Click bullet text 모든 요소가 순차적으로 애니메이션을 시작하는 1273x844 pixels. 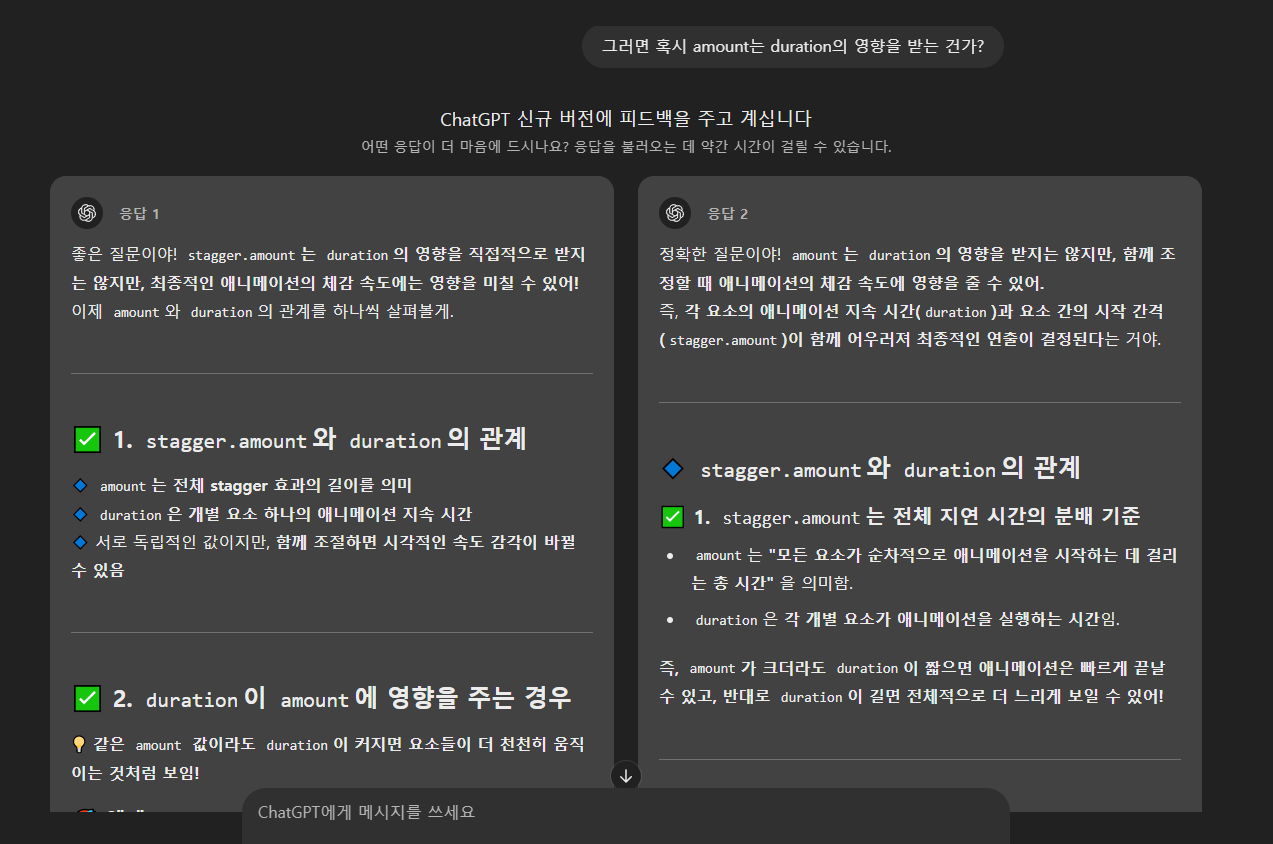pyautogui.click(x=936, y=568)
